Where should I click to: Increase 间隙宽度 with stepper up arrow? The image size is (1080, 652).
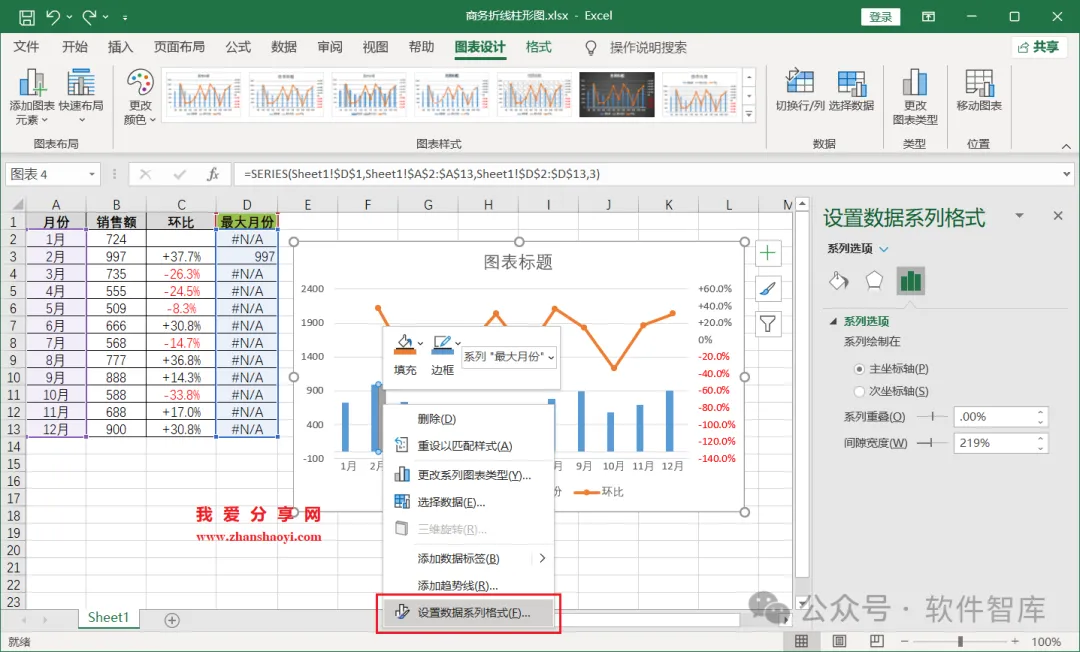pyautogui.click(x=1041, y=439)
